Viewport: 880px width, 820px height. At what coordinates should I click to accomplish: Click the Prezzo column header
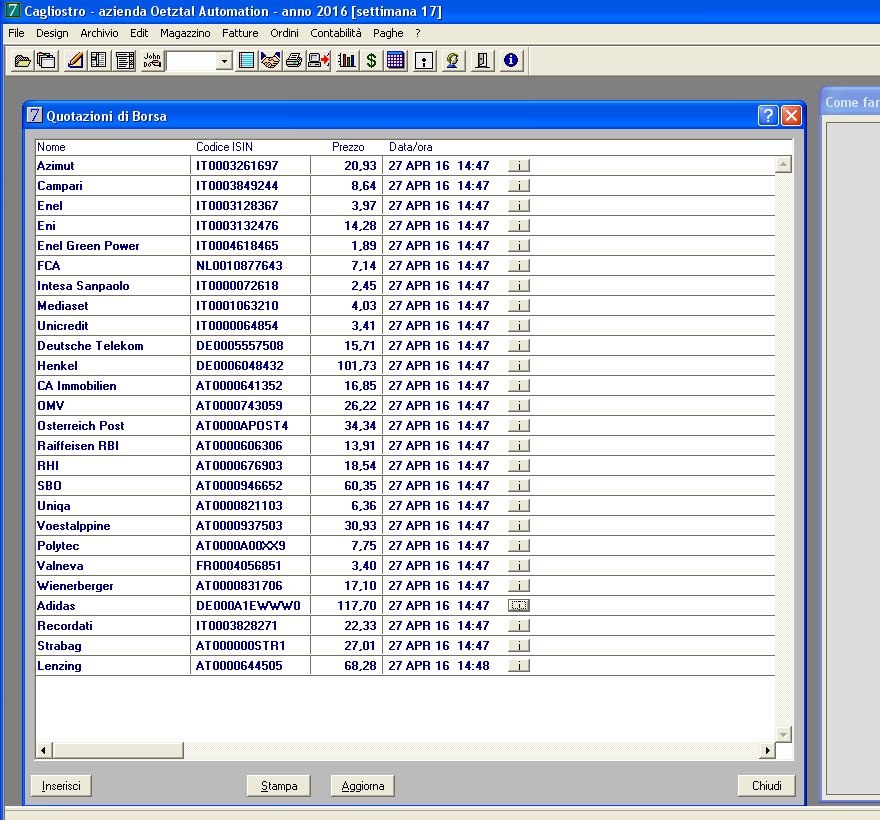(x=348, y=147)
